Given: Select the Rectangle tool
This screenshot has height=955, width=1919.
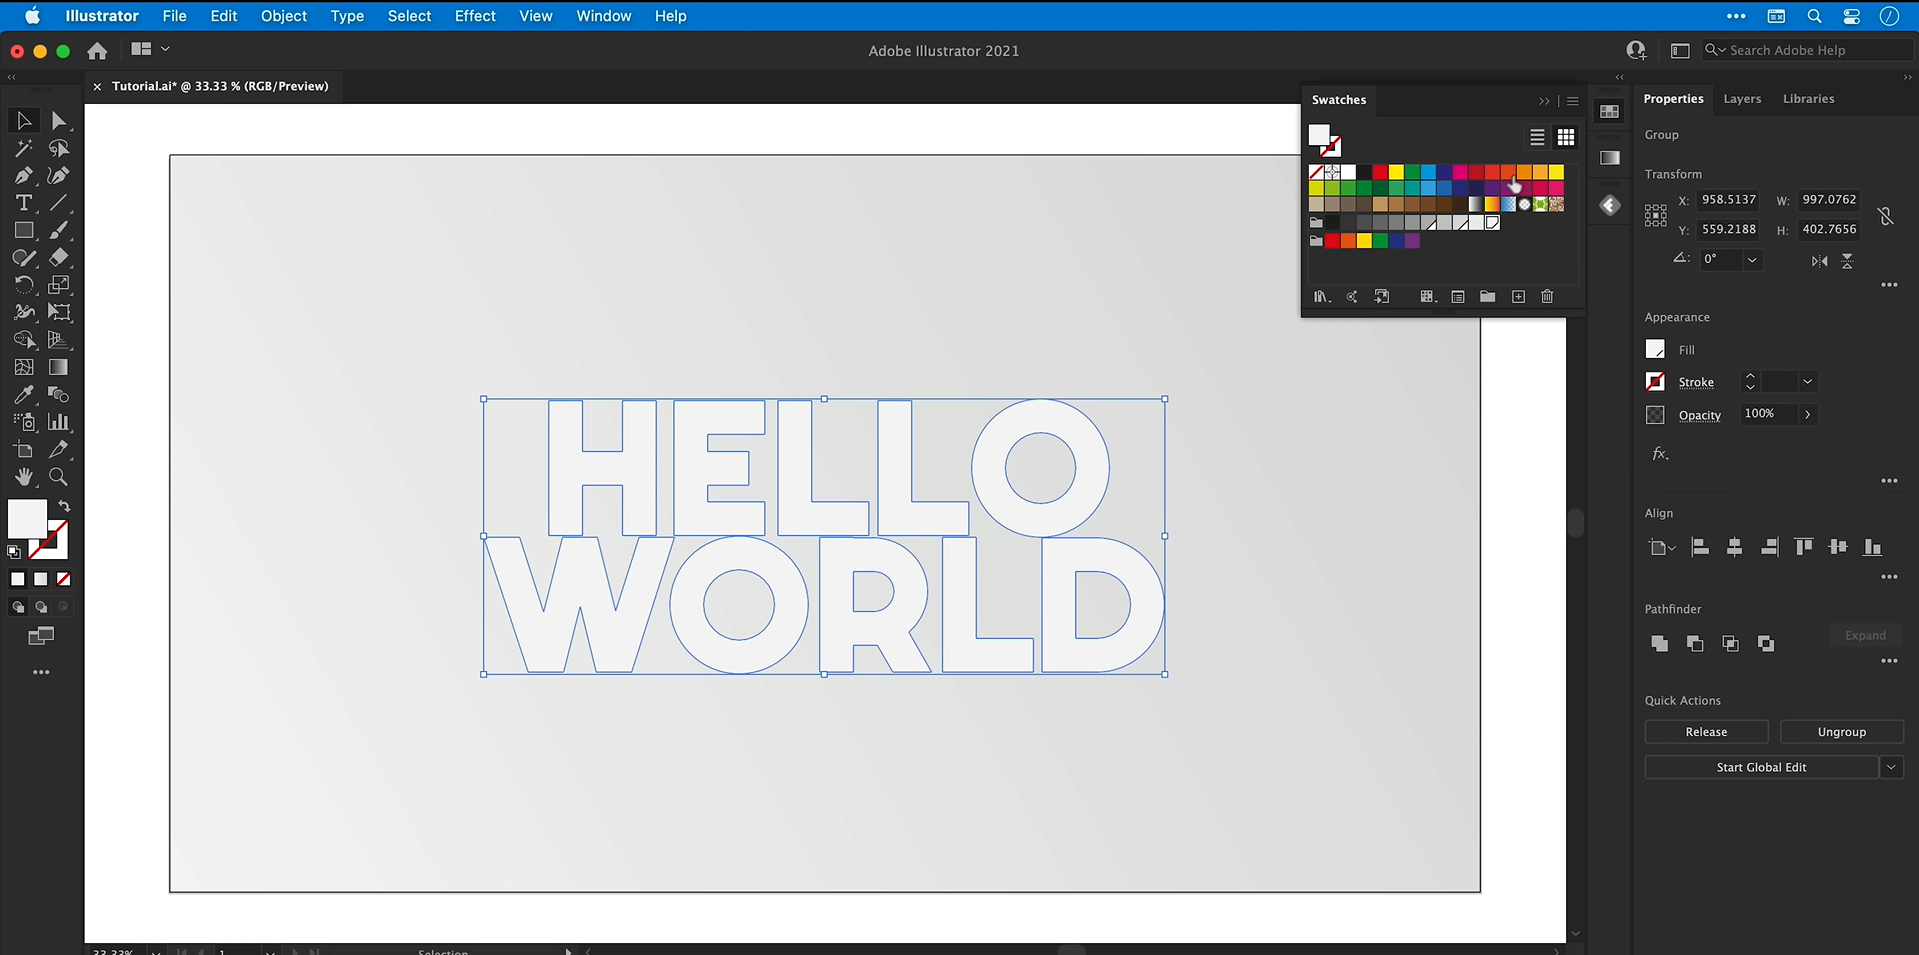Looking at the screenshot, I should [x=24, y=230].
